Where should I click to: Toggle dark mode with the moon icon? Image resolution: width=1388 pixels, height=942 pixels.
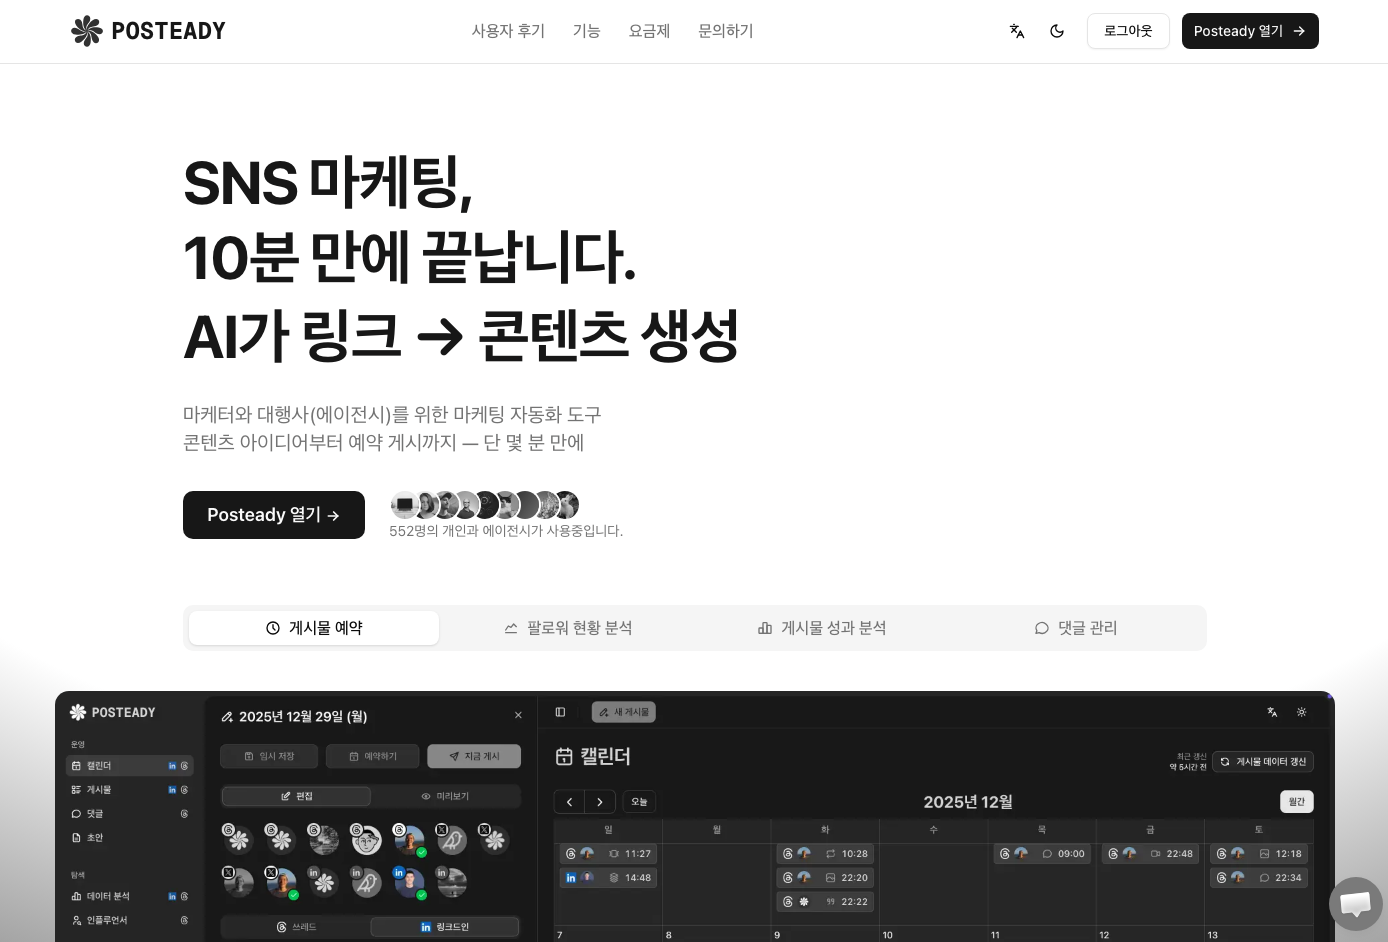pyautogui.click(x=1057, y=31)
